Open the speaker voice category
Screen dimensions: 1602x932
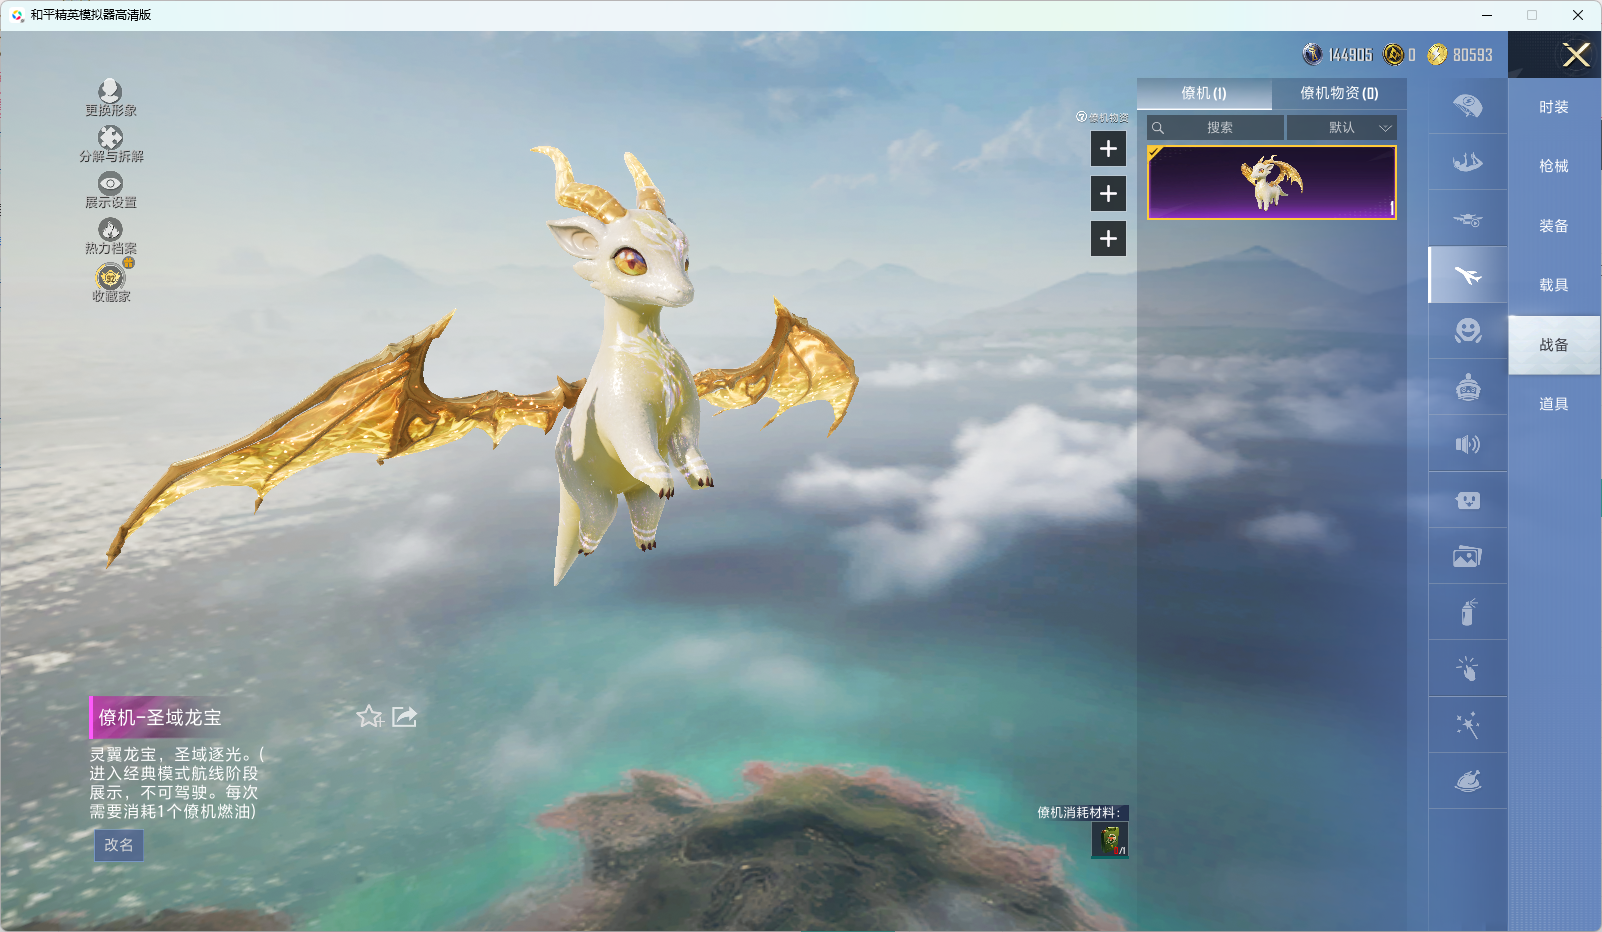click(x=1467, y=444)
